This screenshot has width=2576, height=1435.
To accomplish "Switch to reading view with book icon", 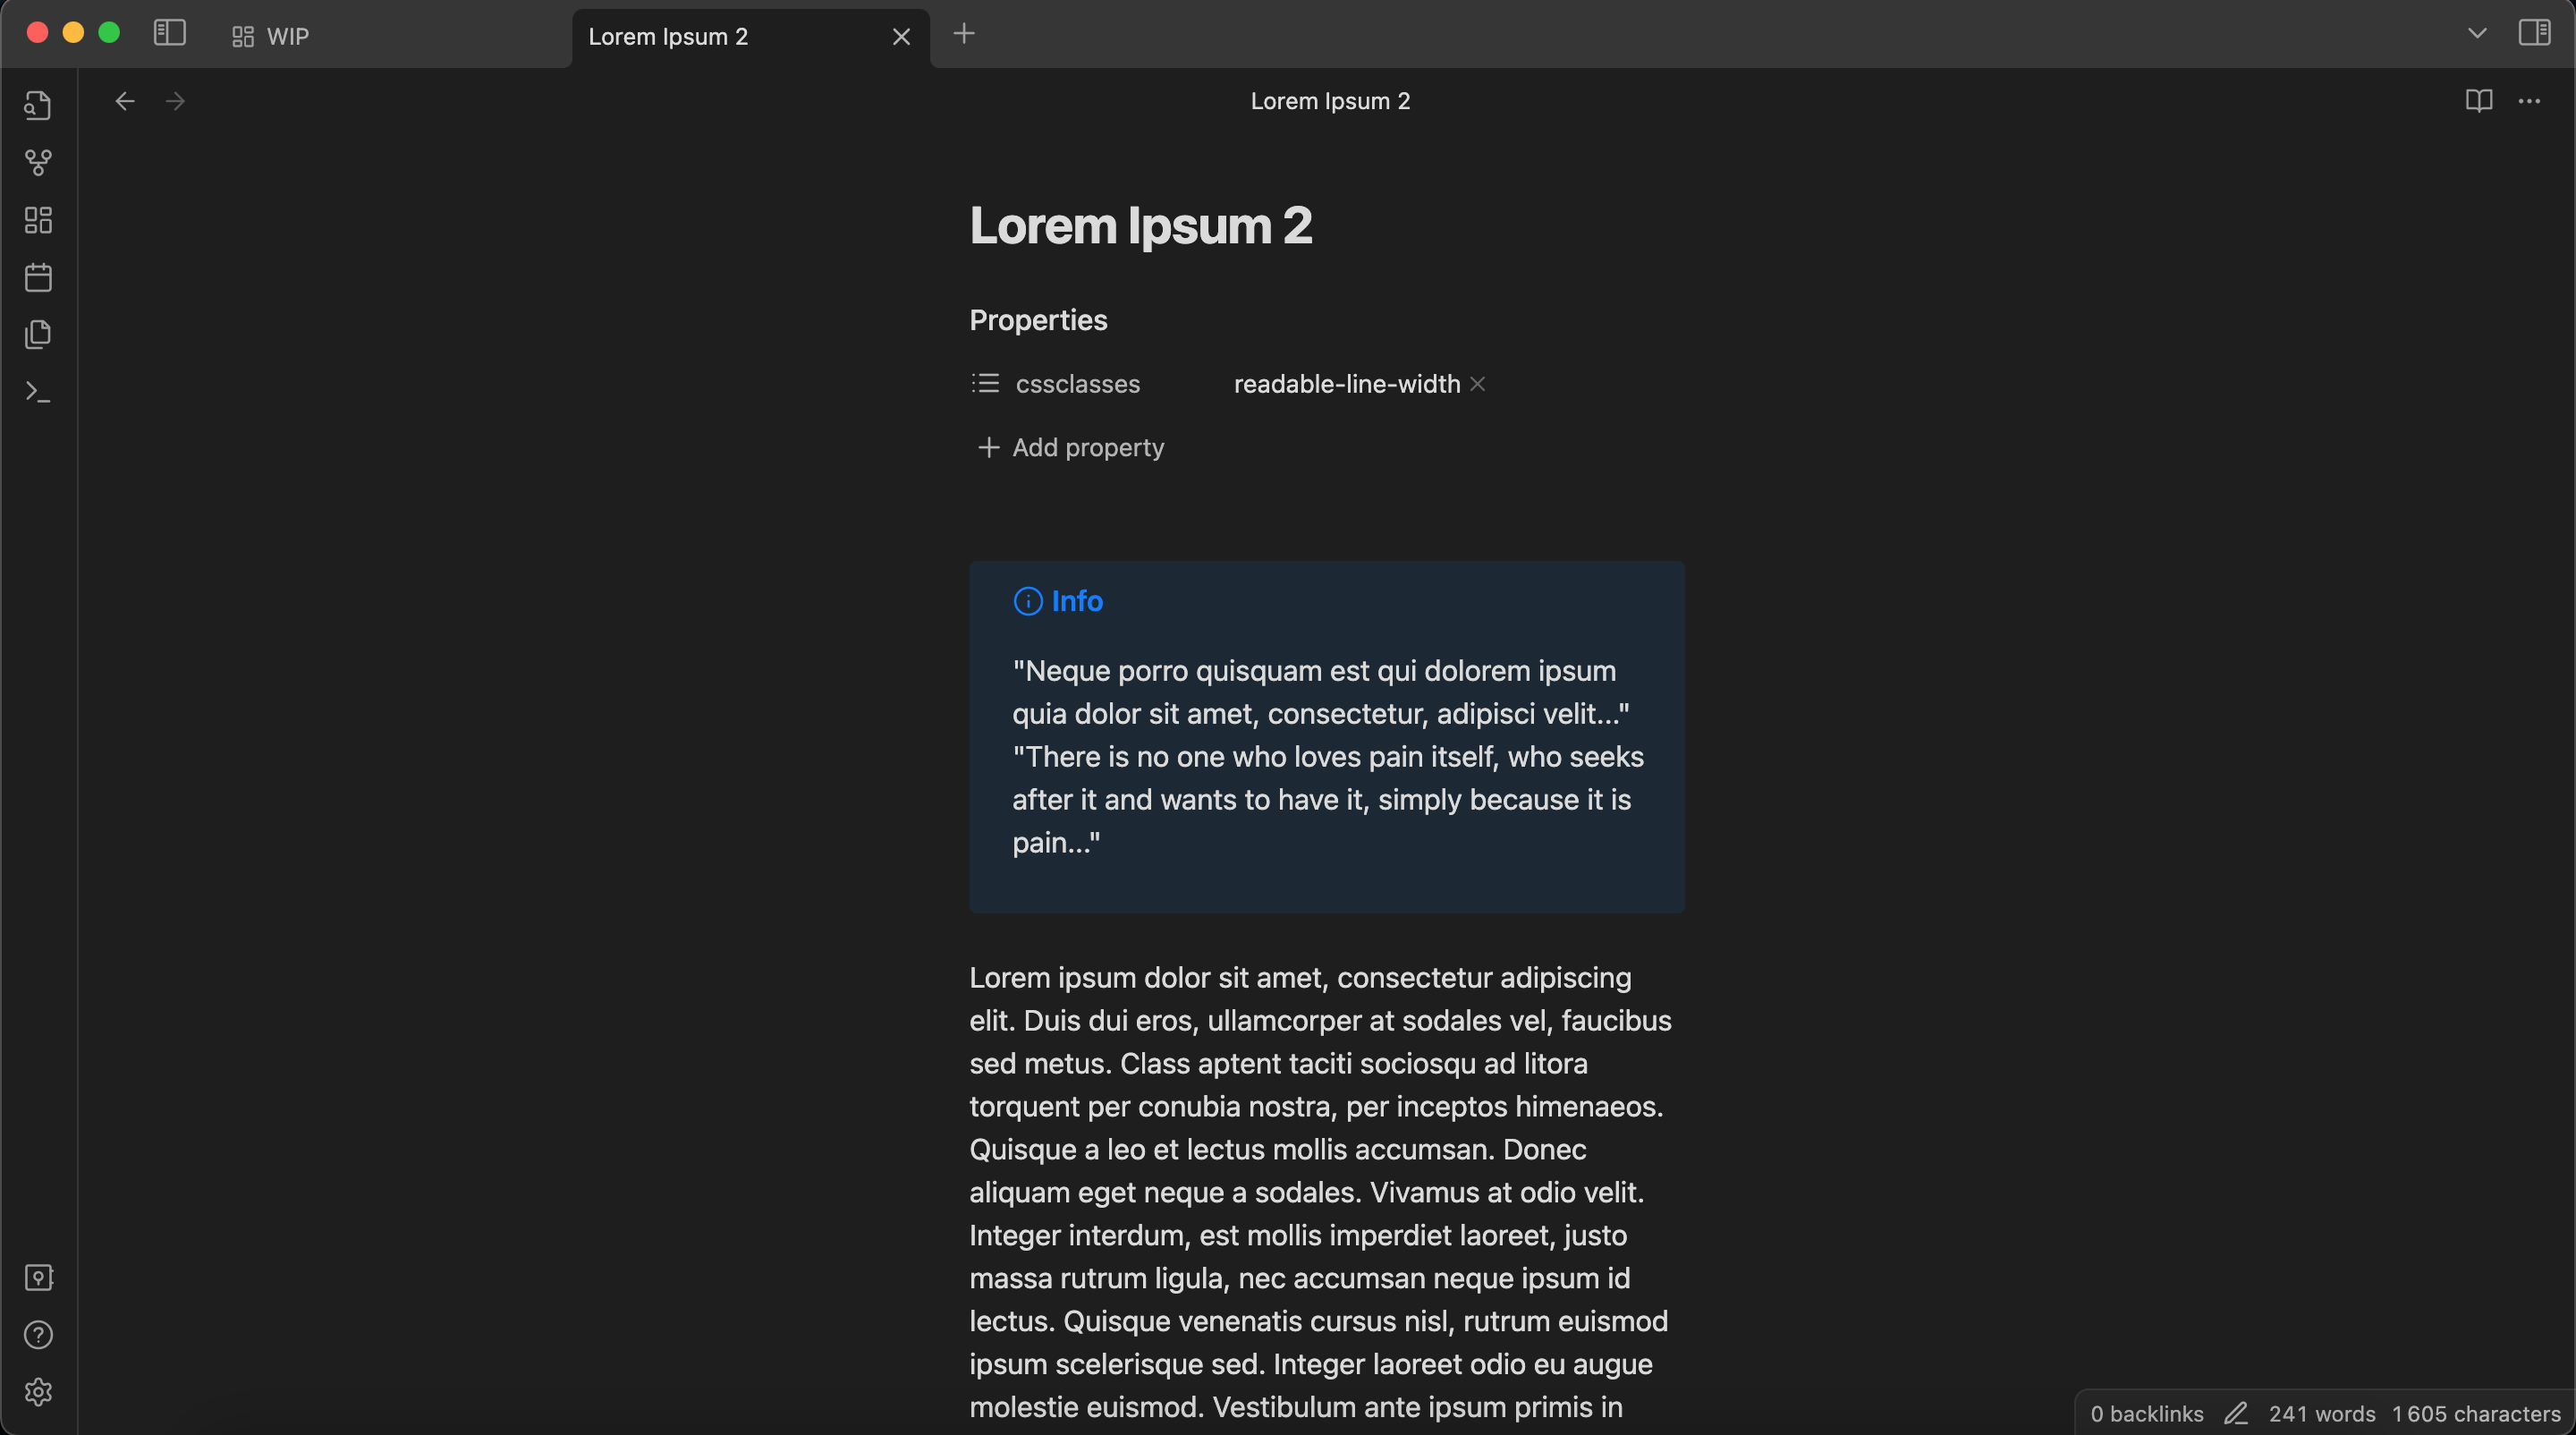I will click(2478, 101).
